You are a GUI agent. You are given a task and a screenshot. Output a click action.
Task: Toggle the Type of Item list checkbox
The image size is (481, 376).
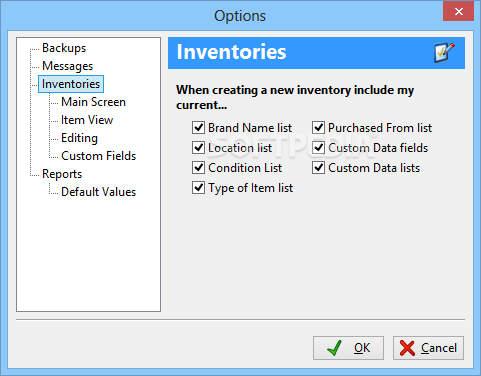coord(198,188)
